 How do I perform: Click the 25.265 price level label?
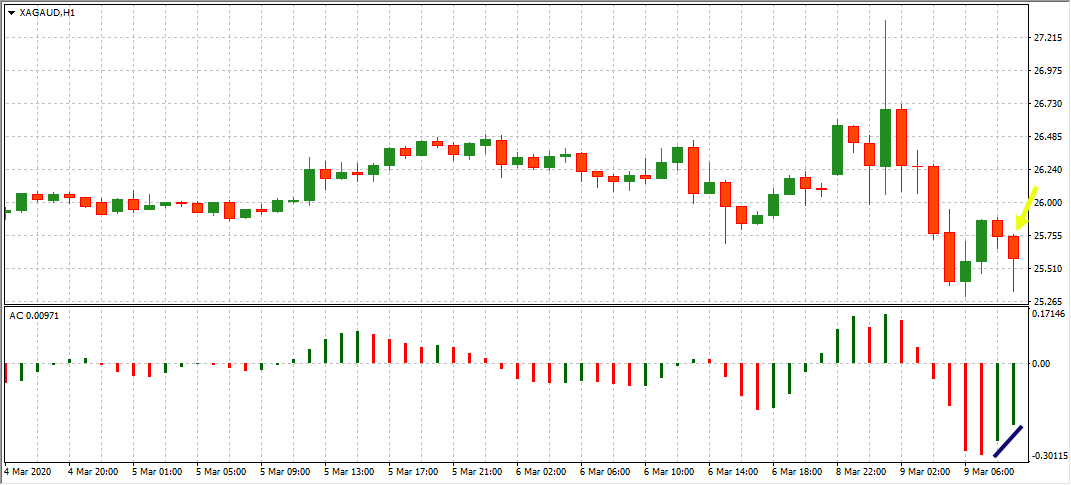(1048, 301)
